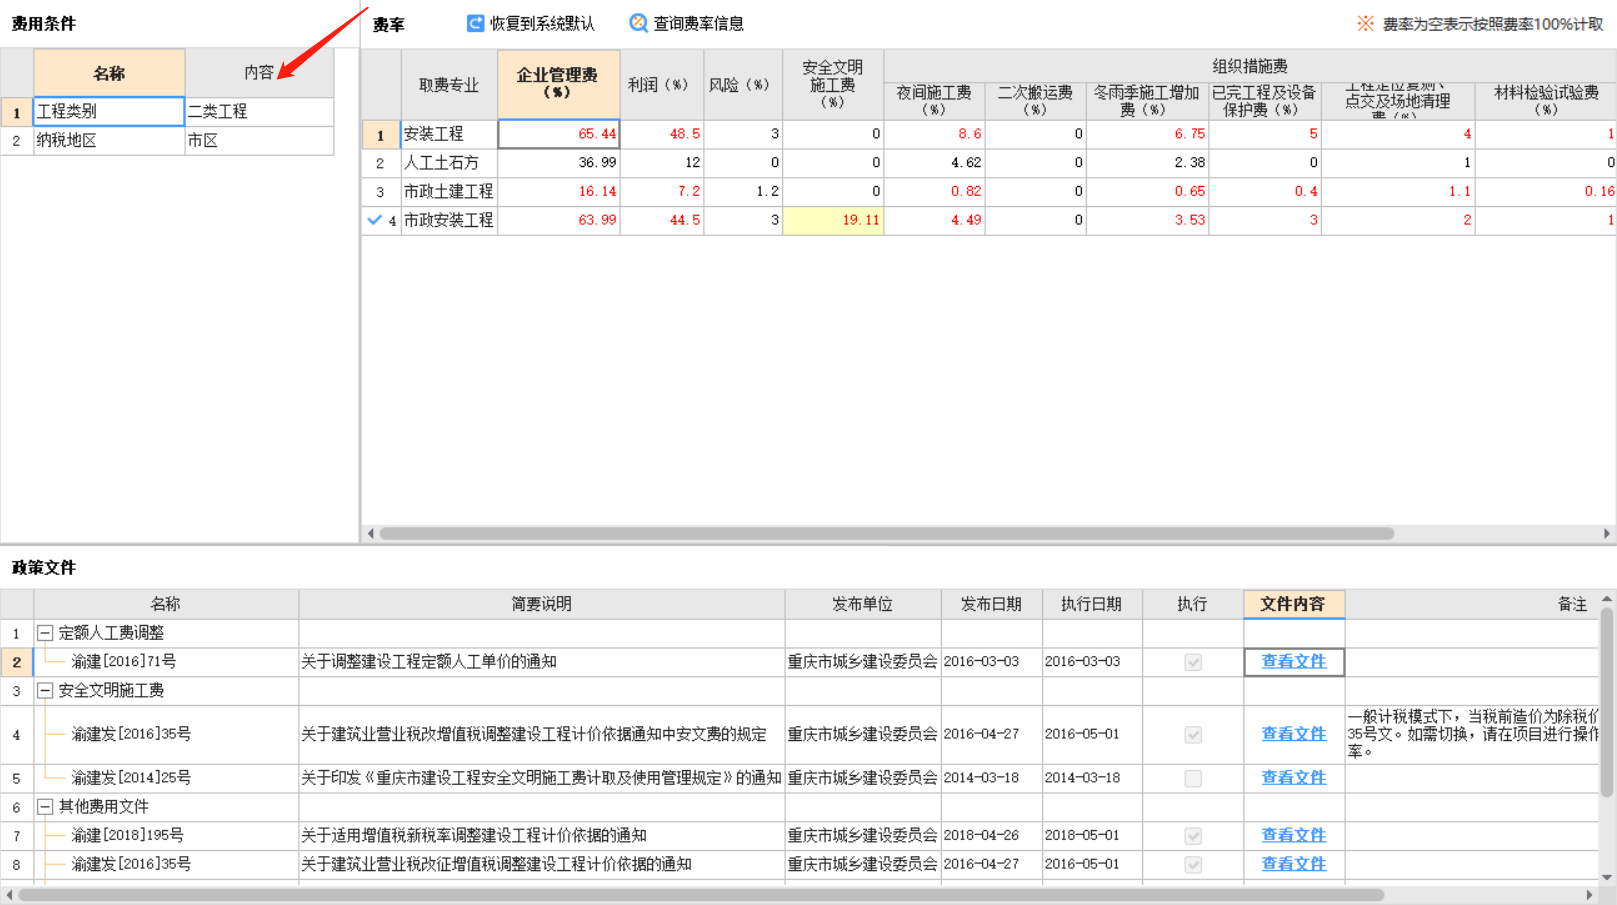Click right arrow of rate table scrollbar
The width and height of the screenshot is (1617, 905).
pos(1607,533)
